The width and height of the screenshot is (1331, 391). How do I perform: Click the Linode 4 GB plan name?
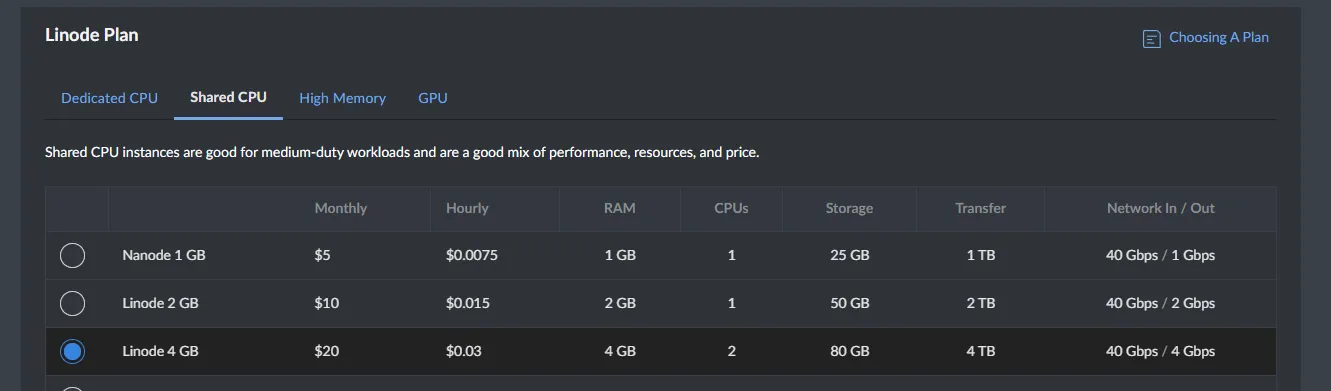160,351
